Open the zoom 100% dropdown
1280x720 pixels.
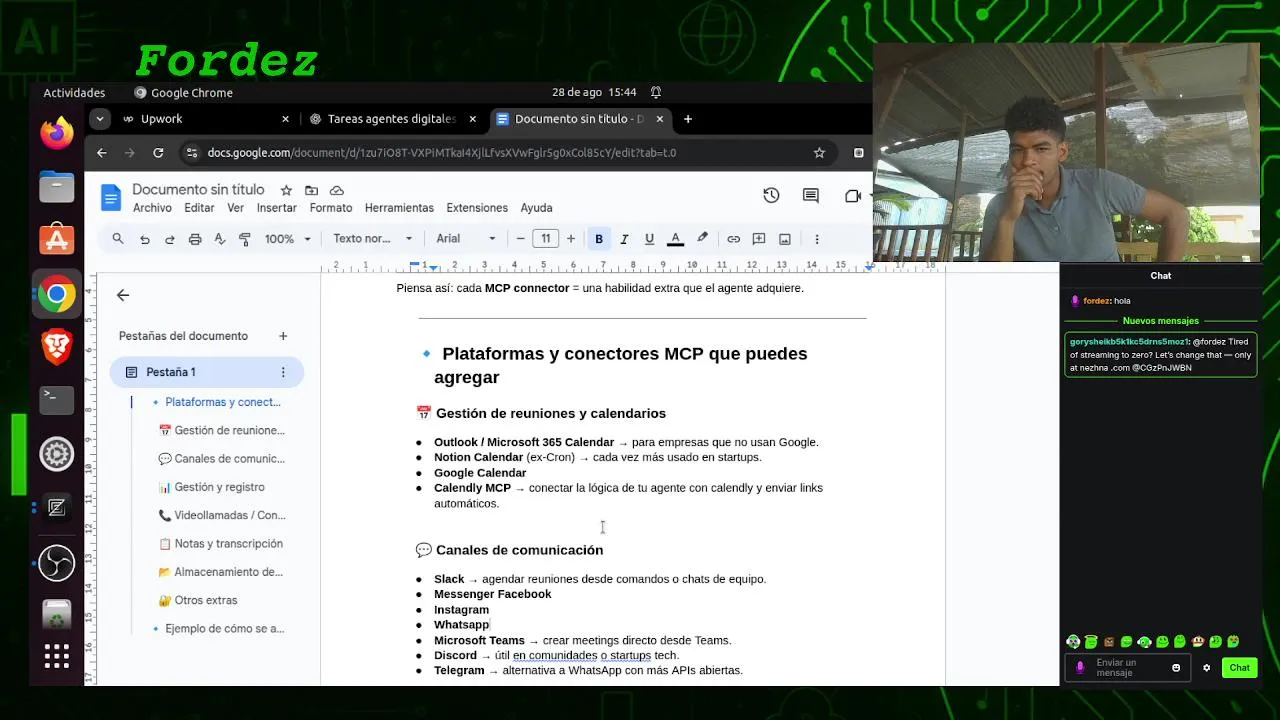tap(288, 239)
